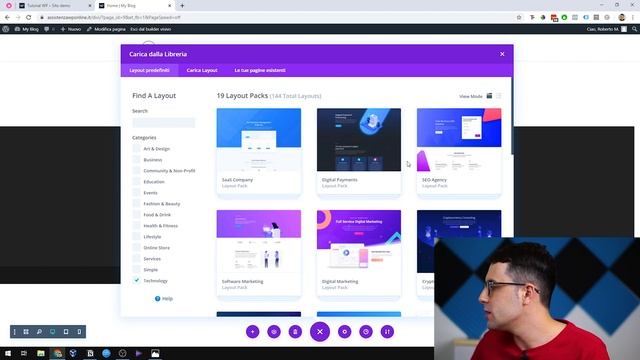Image resolution: width=640 pixels, height=360 pixels.
Task: Switch to the Layout predefiniti tab
Action: (149, 70)
